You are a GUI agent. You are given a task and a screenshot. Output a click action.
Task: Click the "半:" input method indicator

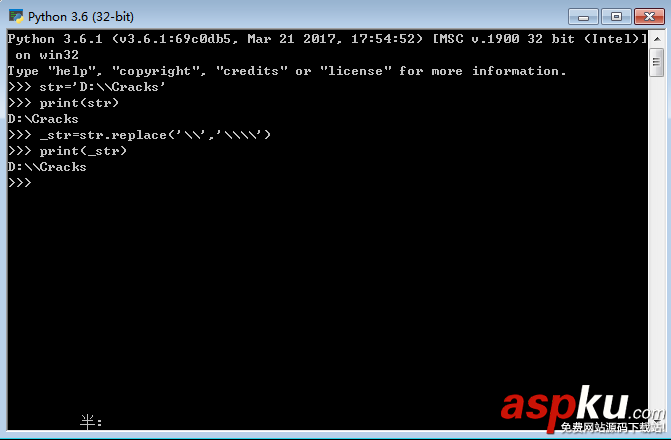pos(91,422)
